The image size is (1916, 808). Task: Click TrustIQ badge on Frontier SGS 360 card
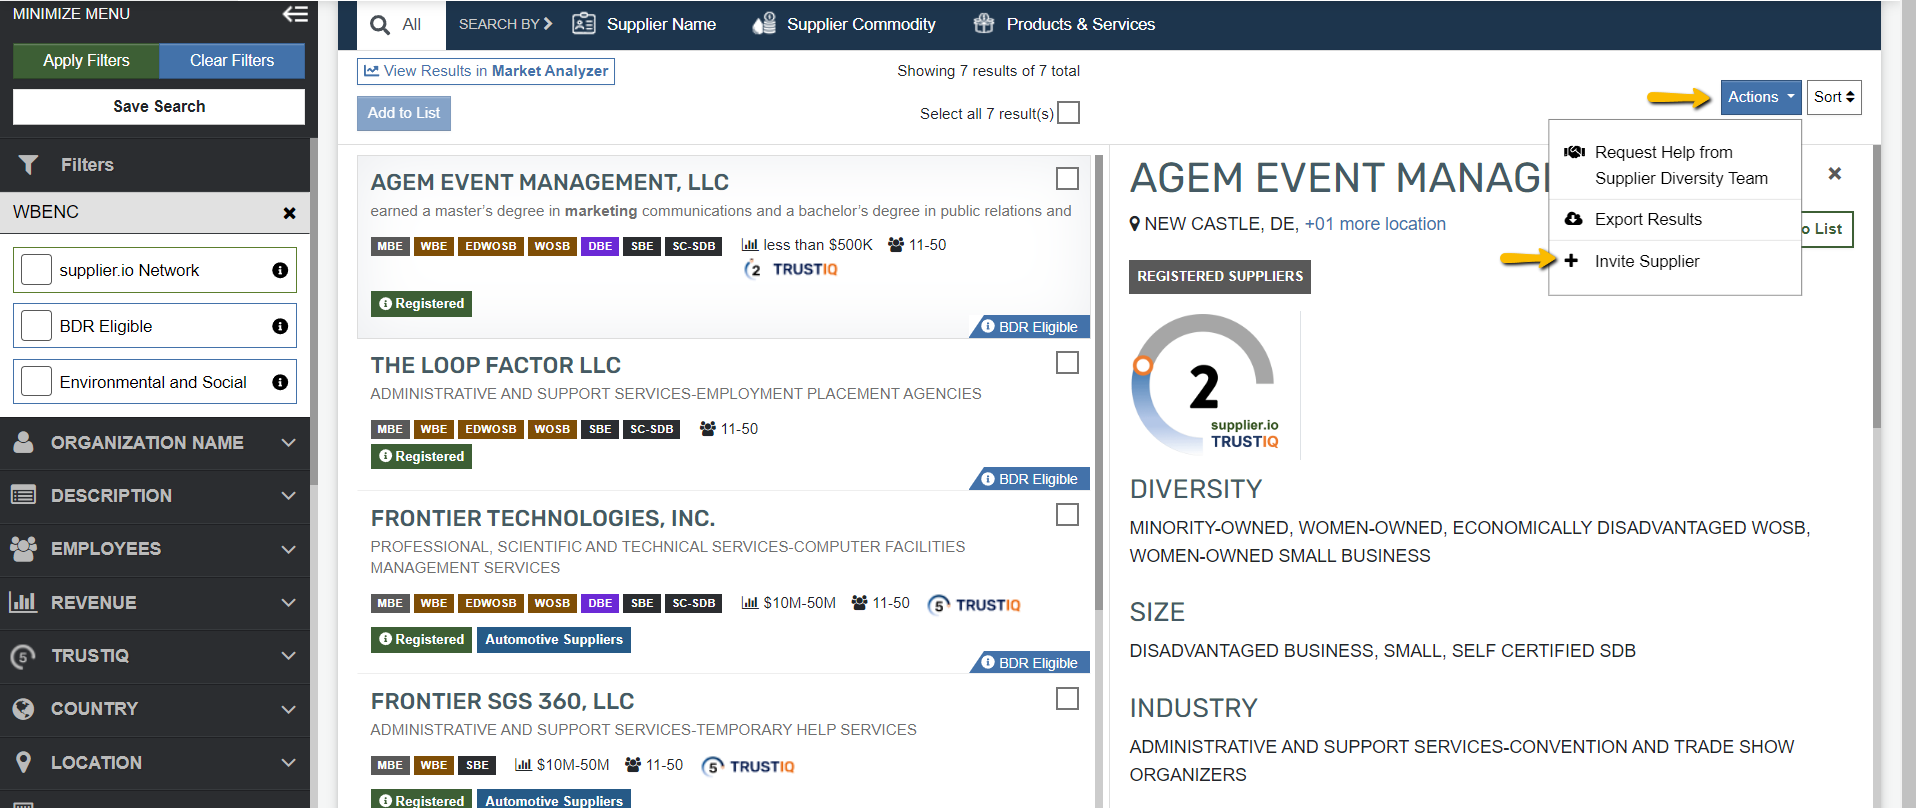coord(748,766)
